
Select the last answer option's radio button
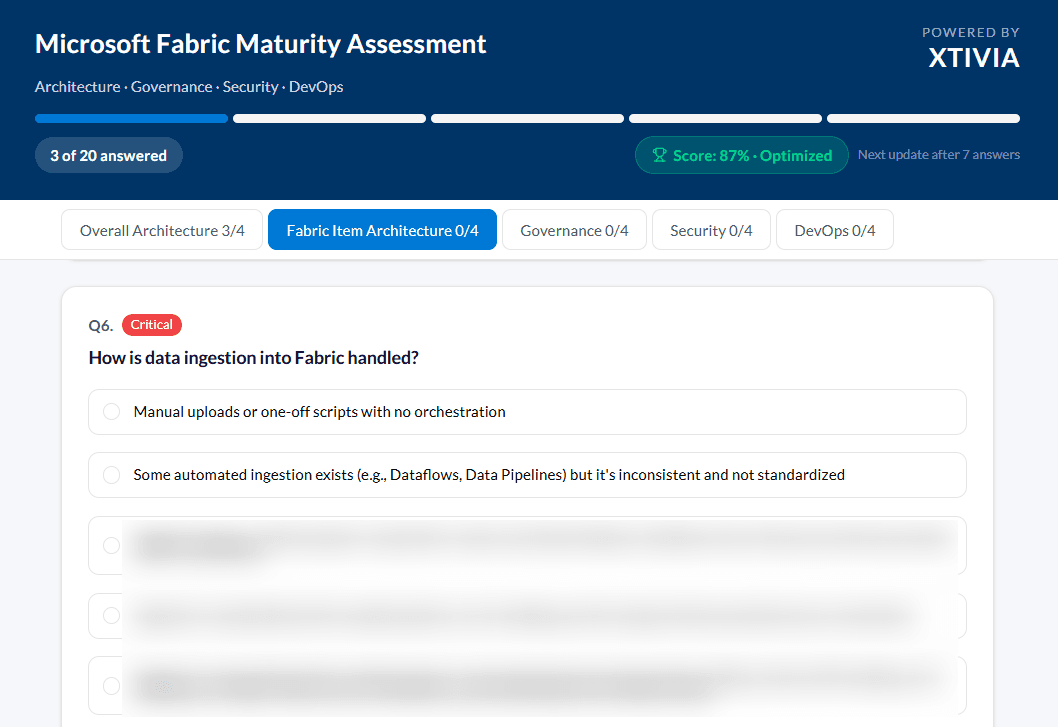pyautogui.click(x=111, y=686)
